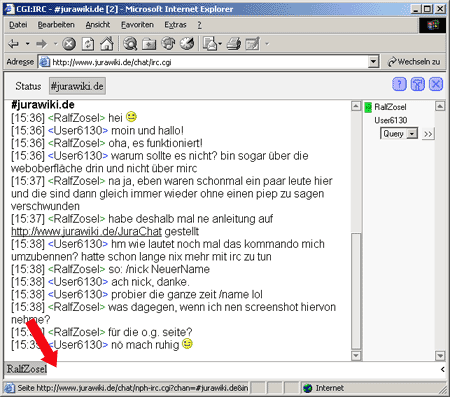This screenshot has width=450, height=397.
Task: Click the Refresh page icon
Action: [x=88, y=44]
